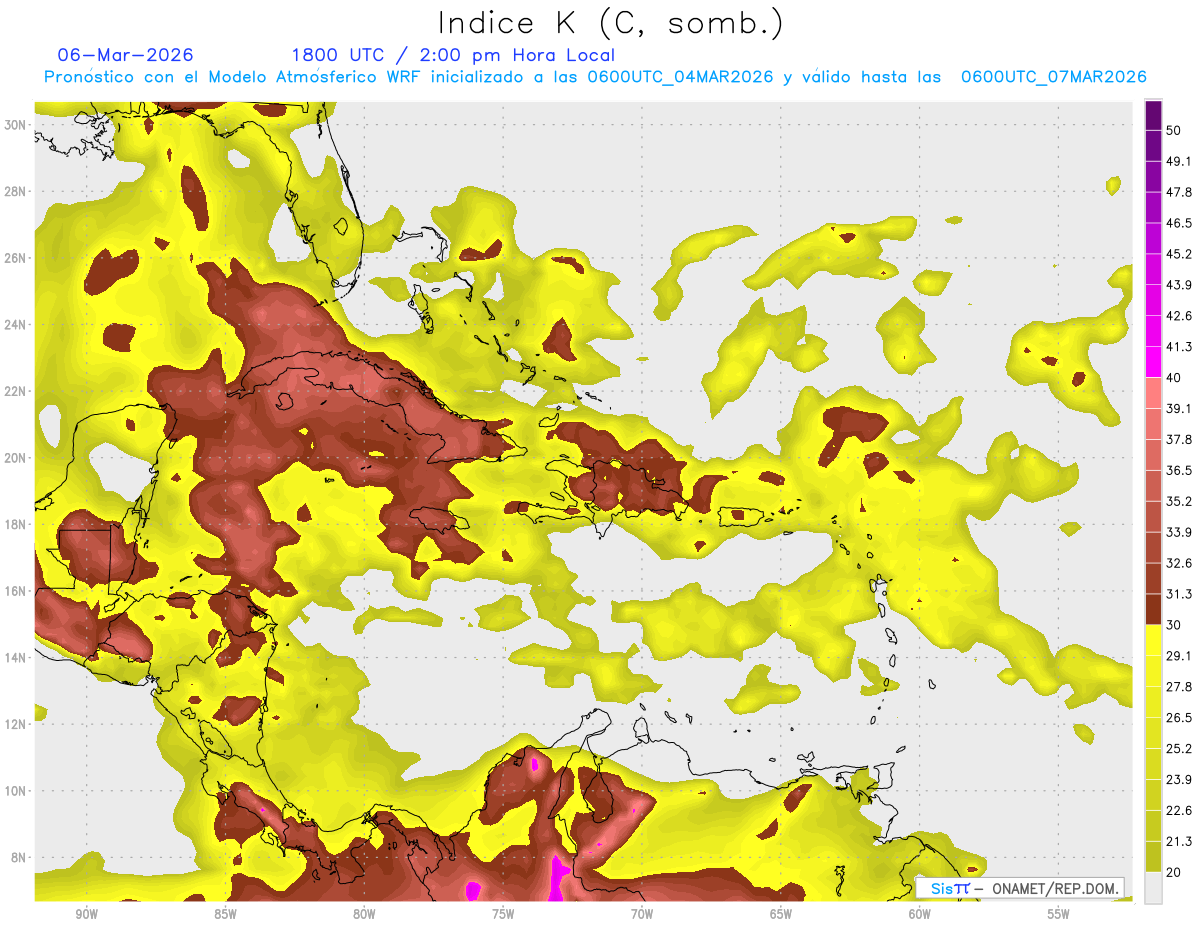
Task: Click the colorbar value '33.9'
Action: 1179,532
